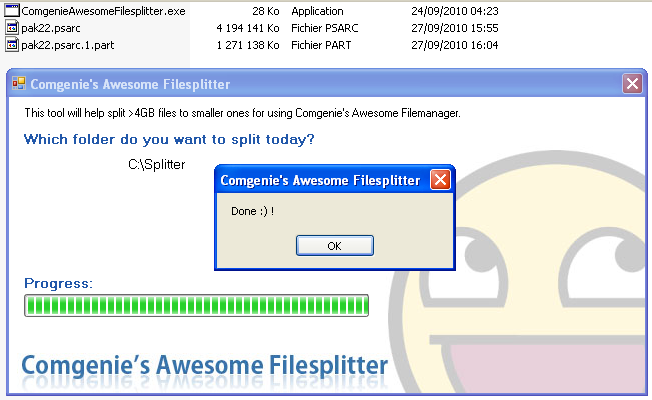This screenshot has width=652, height=400.
Task: Click the pak22.psarc.1.part file name
Action: [x=68, y=45]
